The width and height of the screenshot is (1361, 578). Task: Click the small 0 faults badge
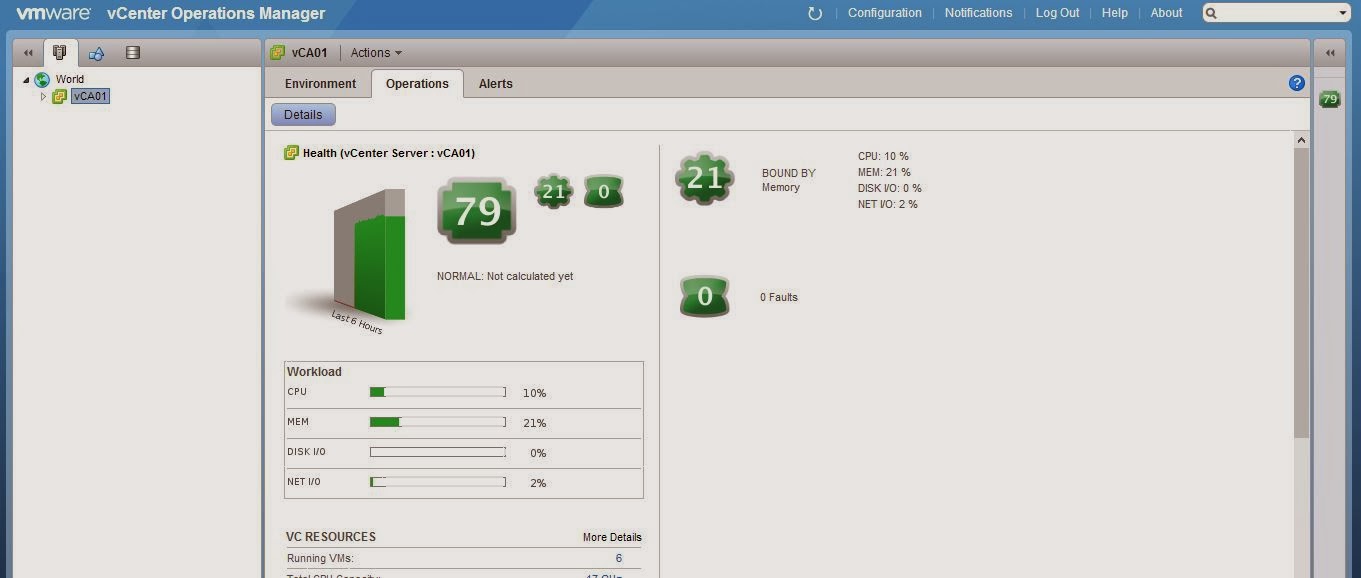pos(603,192)
